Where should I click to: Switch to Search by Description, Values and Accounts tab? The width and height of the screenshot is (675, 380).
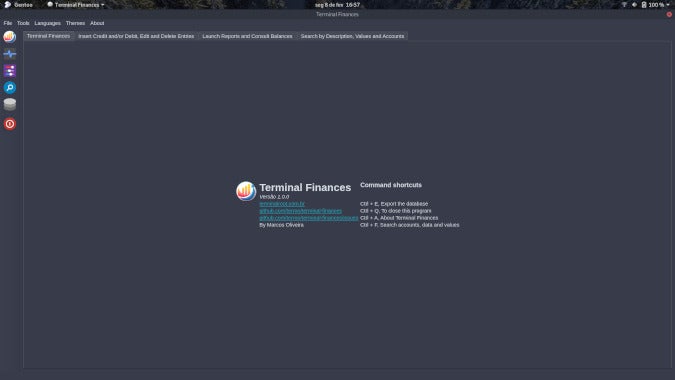352,36
